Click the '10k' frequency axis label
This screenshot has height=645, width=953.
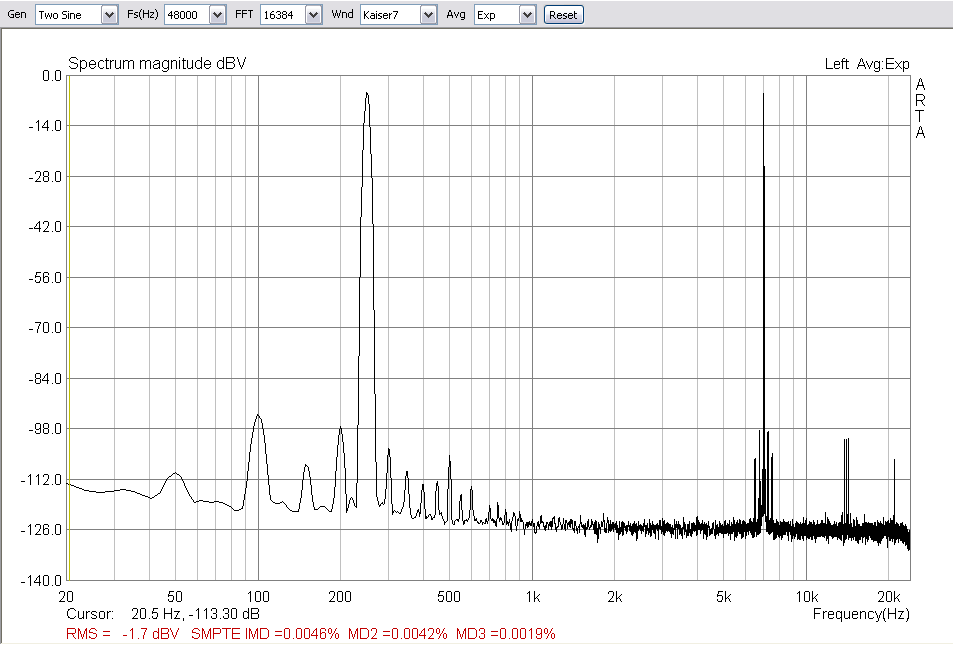pyautogui.click(x=807, y=597)
